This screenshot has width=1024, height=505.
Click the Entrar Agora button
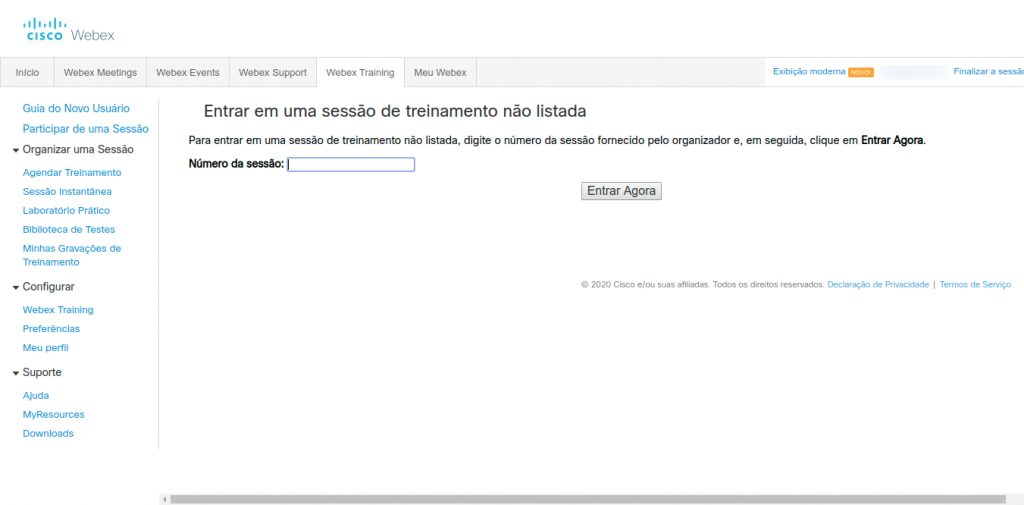pos(621,191)
